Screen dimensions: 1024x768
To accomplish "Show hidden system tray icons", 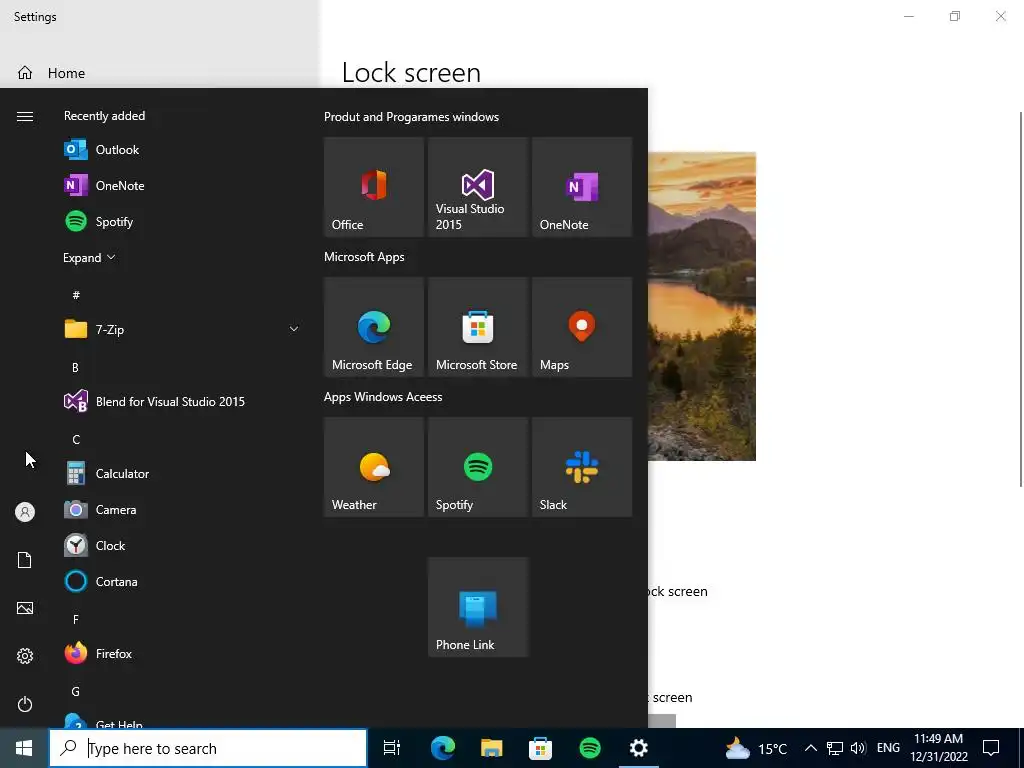I will click(810, 748).
